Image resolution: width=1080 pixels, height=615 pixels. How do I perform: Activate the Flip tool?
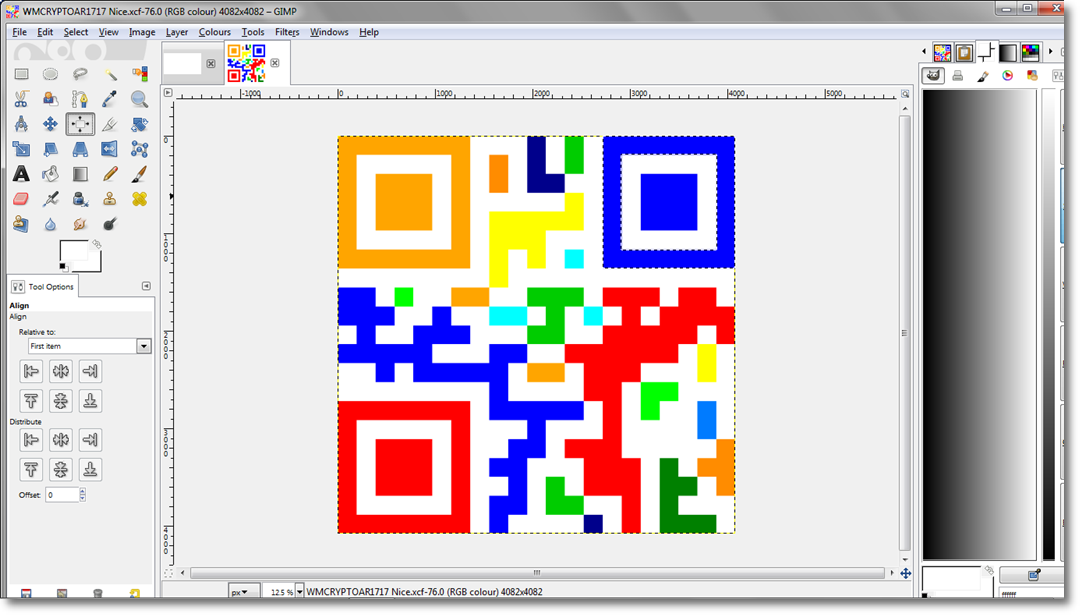[110, 149]
